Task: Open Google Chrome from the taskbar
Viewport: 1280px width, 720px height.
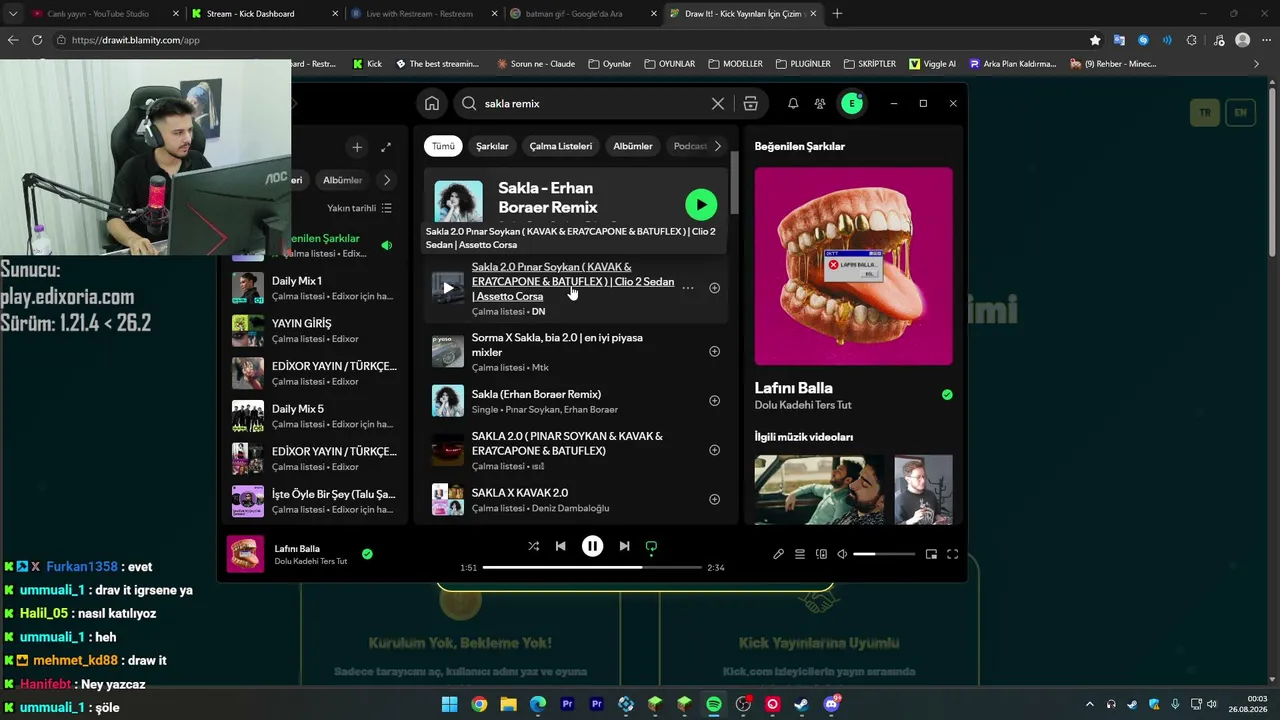Action: coord(479,704)
